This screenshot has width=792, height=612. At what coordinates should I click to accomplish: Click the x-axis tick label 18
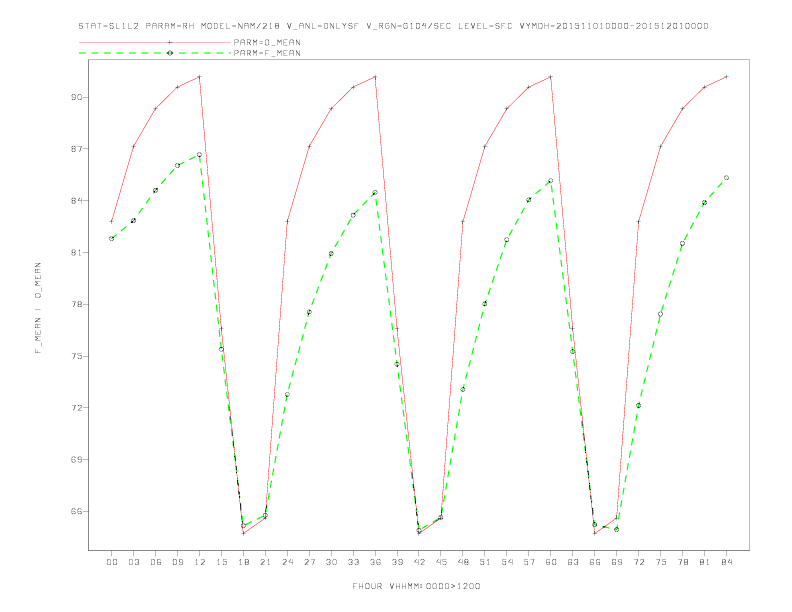tap(243, 562)
